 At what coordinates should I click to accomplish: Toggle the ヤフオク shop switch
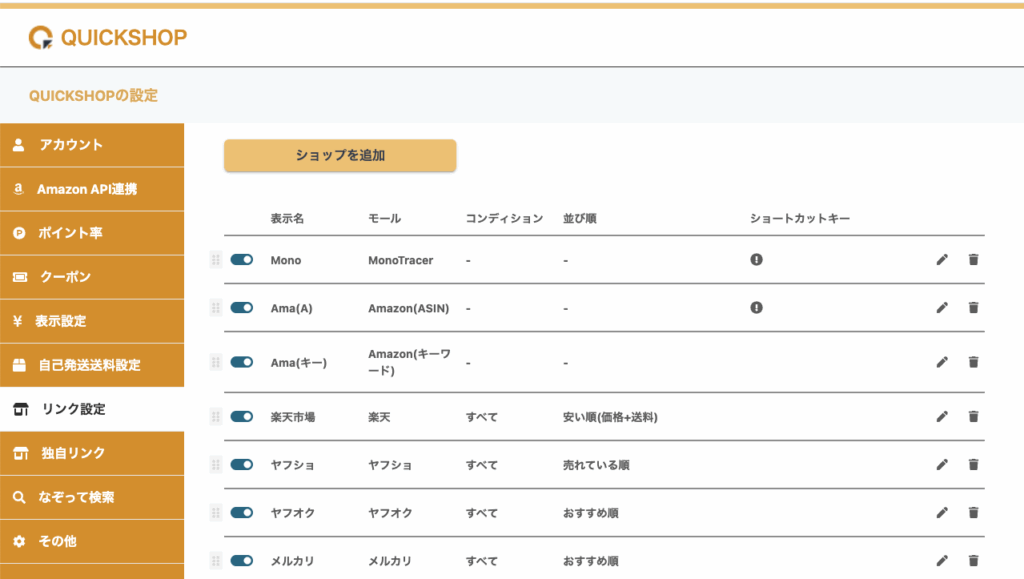point(241,513)
